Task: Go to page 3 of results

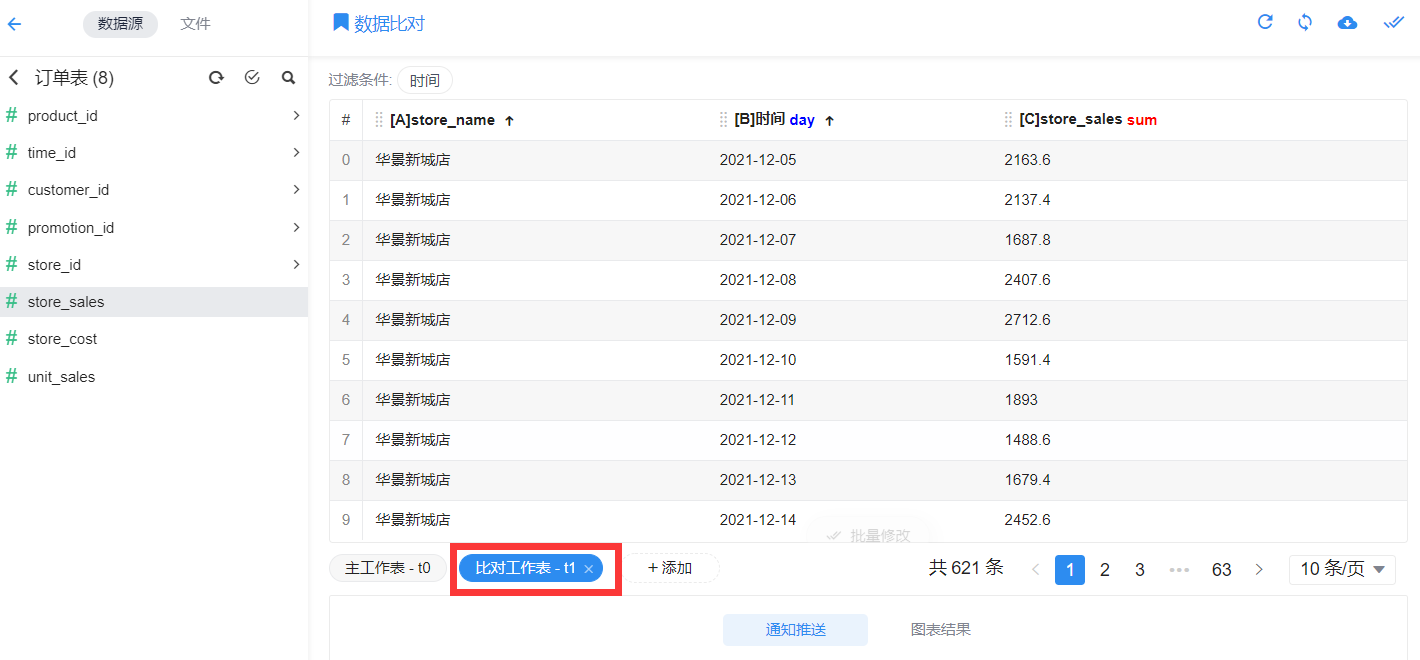Action: pos(1140,570)
